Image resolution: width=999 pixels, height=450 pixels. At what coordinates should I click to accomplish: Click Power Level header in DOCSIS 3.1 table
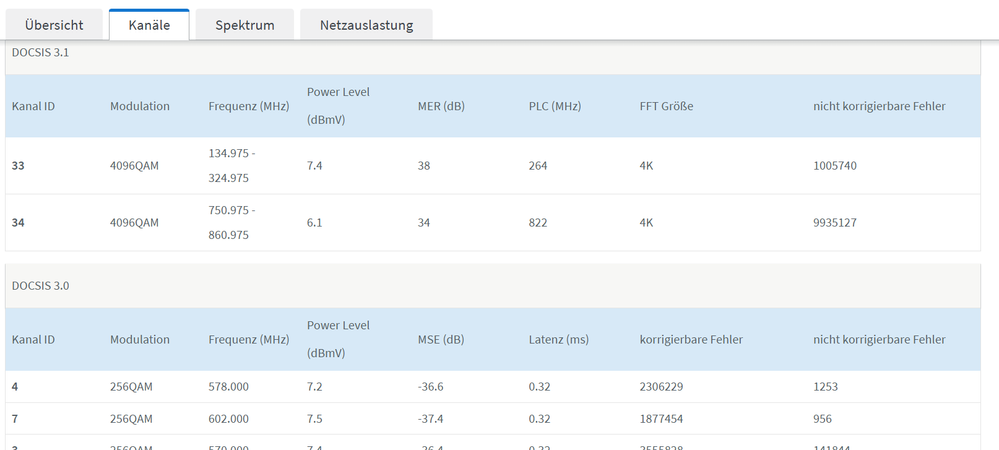(x=338, y=106)
